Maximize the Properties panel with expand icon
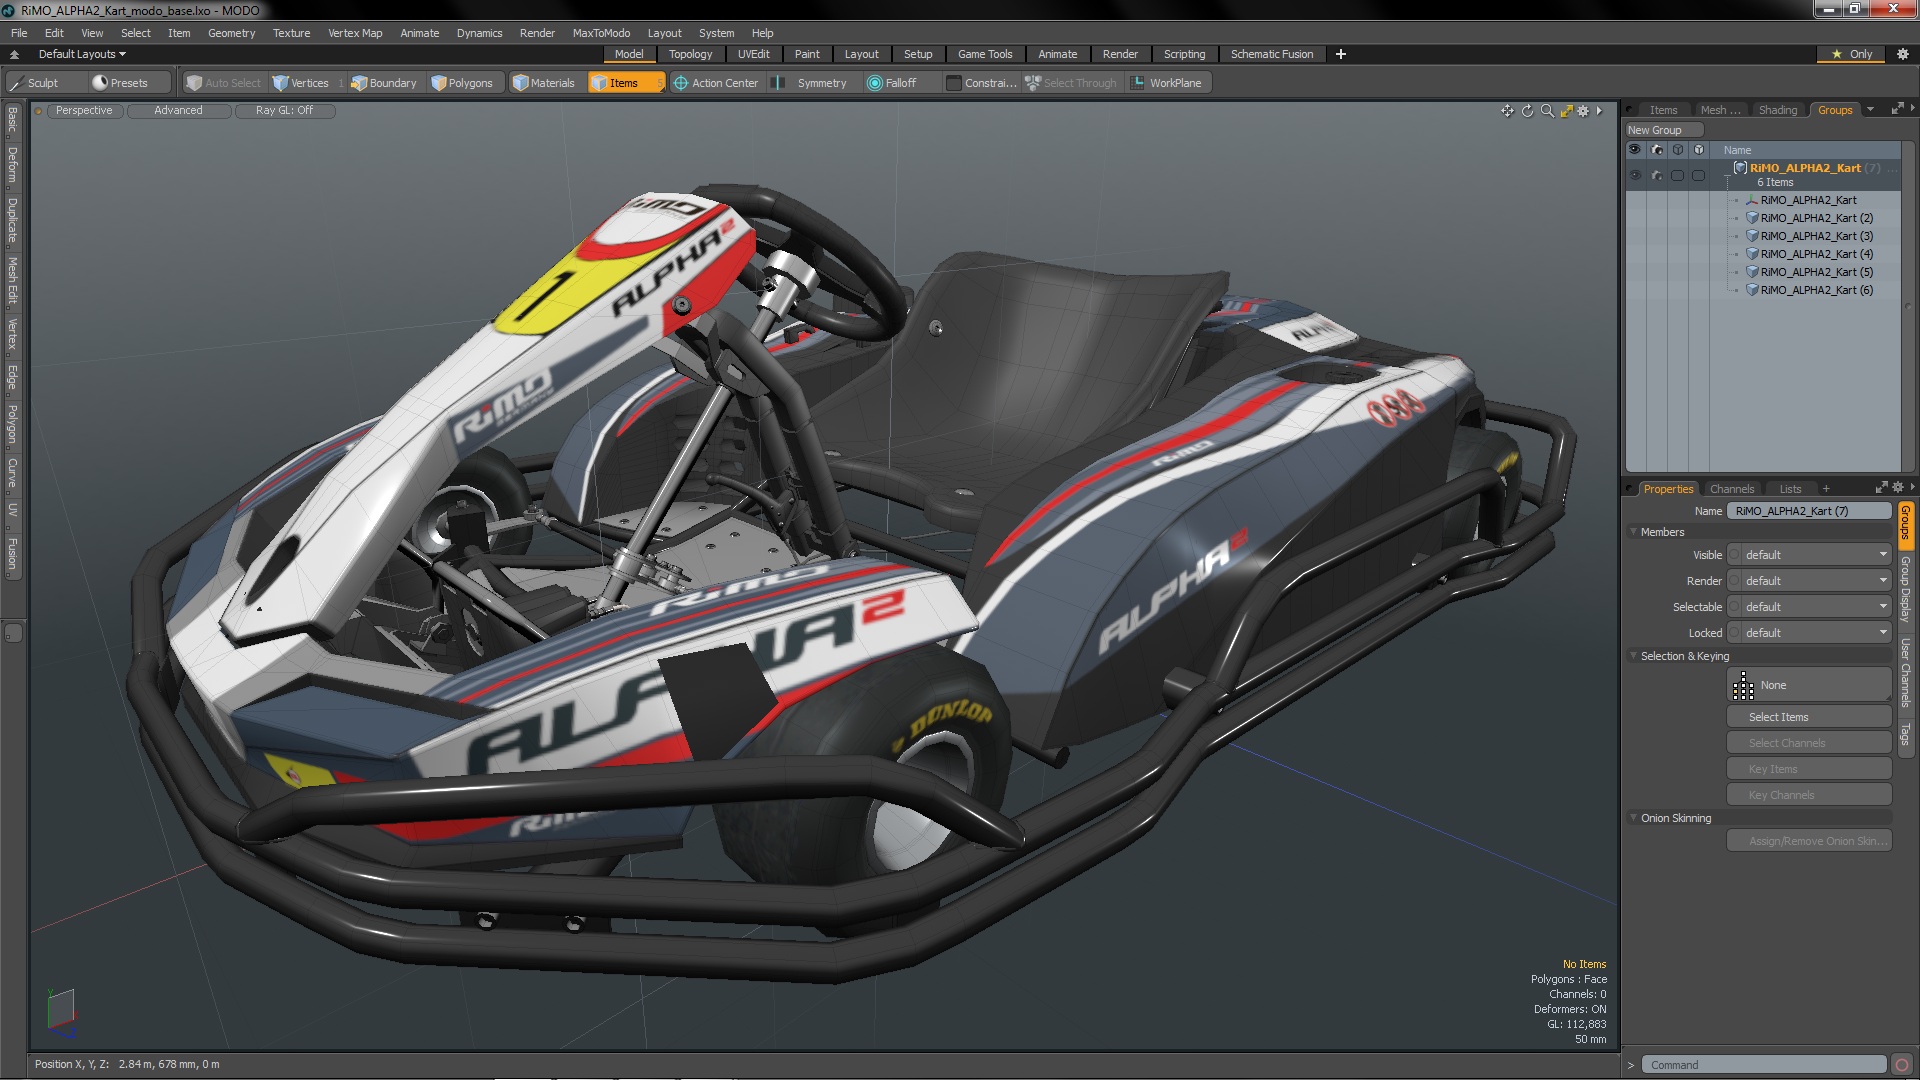This screenshot has width=1920, height=1080. point(1881,488)
